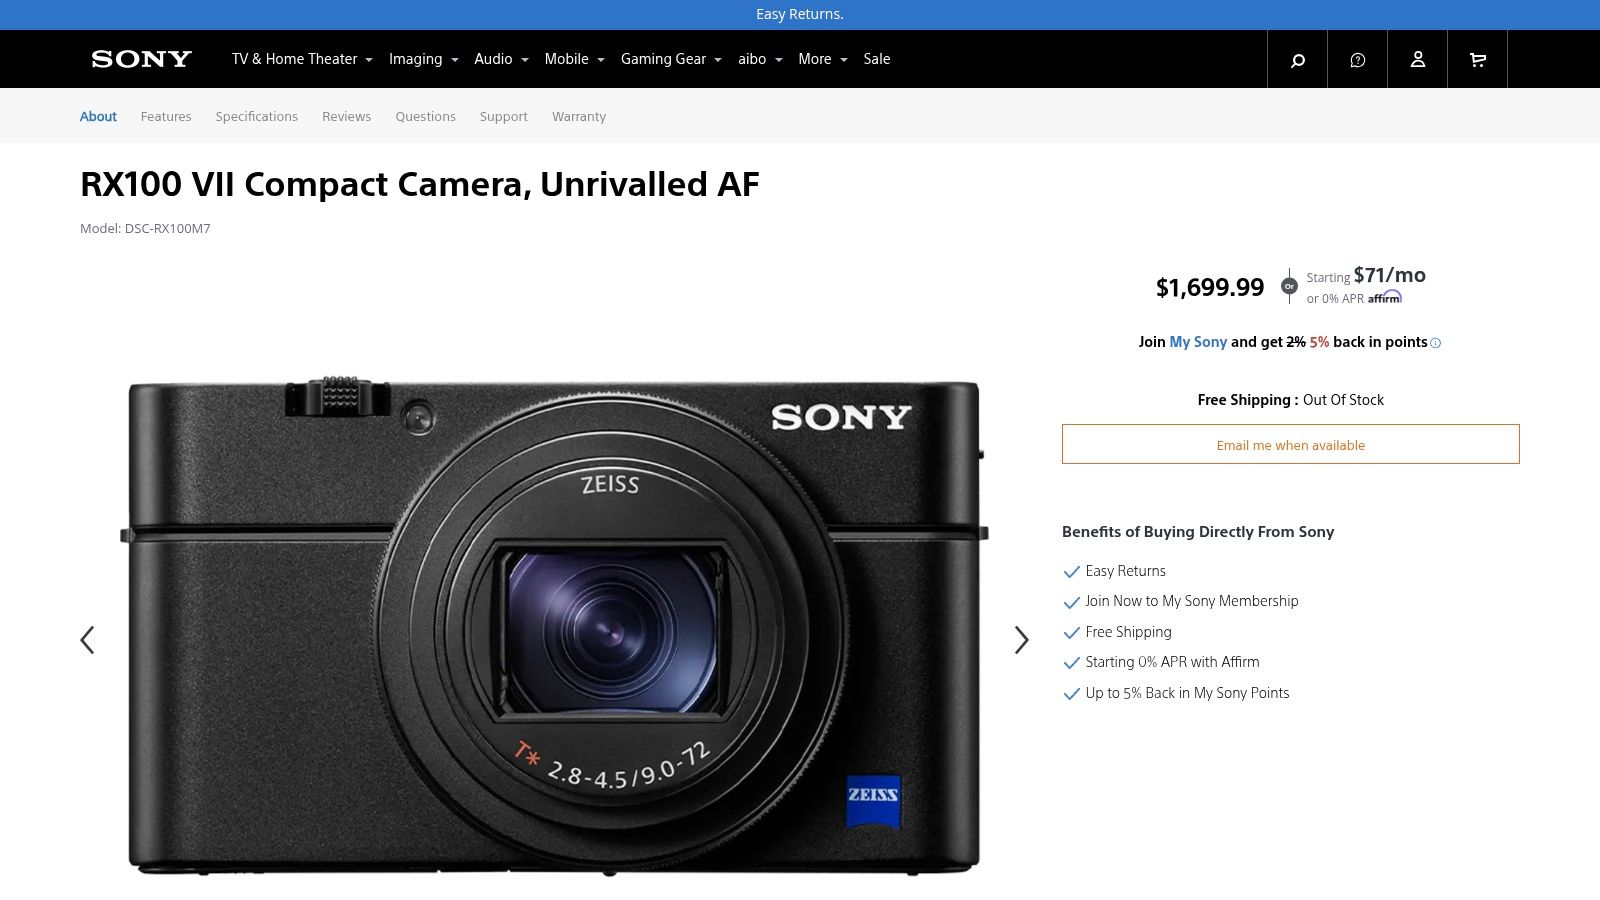1600x900 pixels.
Task: Select the About tab
Action: [98, 116]
